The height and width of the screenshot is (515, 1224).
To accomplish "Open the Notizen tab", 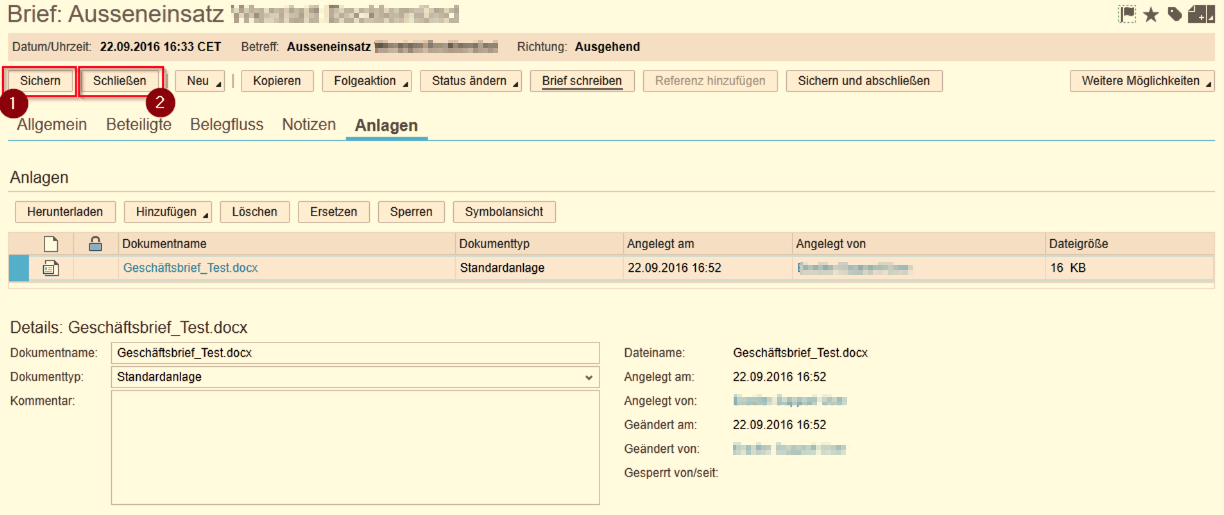I will point(309,125).
